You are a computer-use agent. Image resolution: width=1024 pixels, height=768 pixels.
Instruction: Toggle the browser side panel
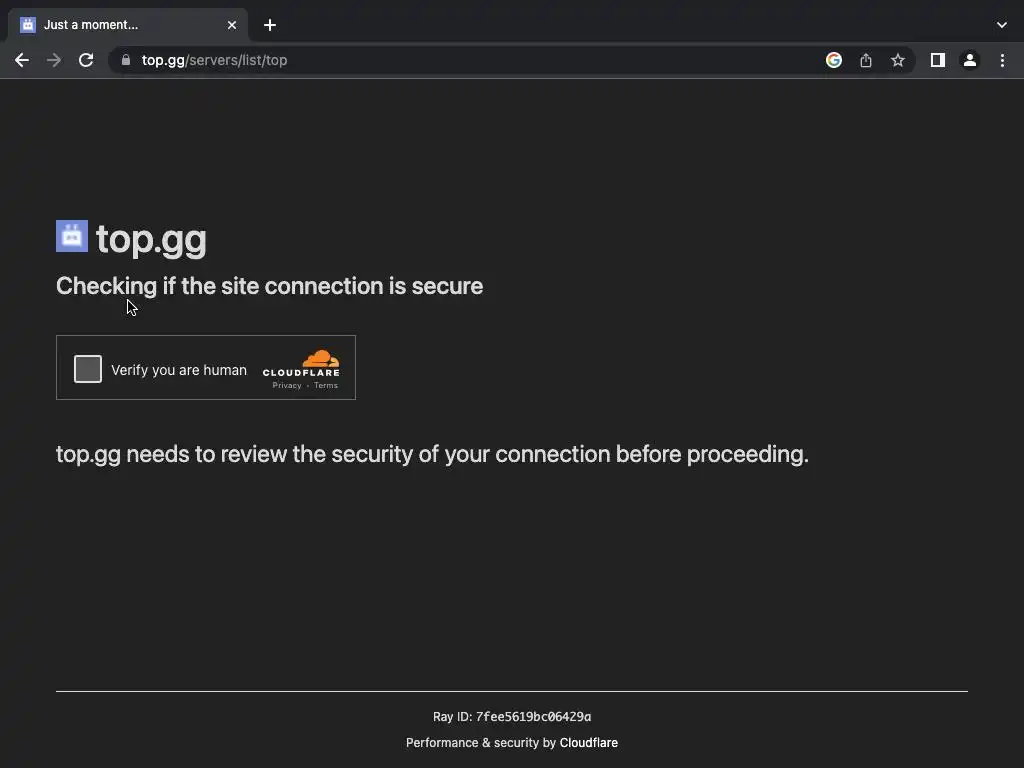pos(938,60)
